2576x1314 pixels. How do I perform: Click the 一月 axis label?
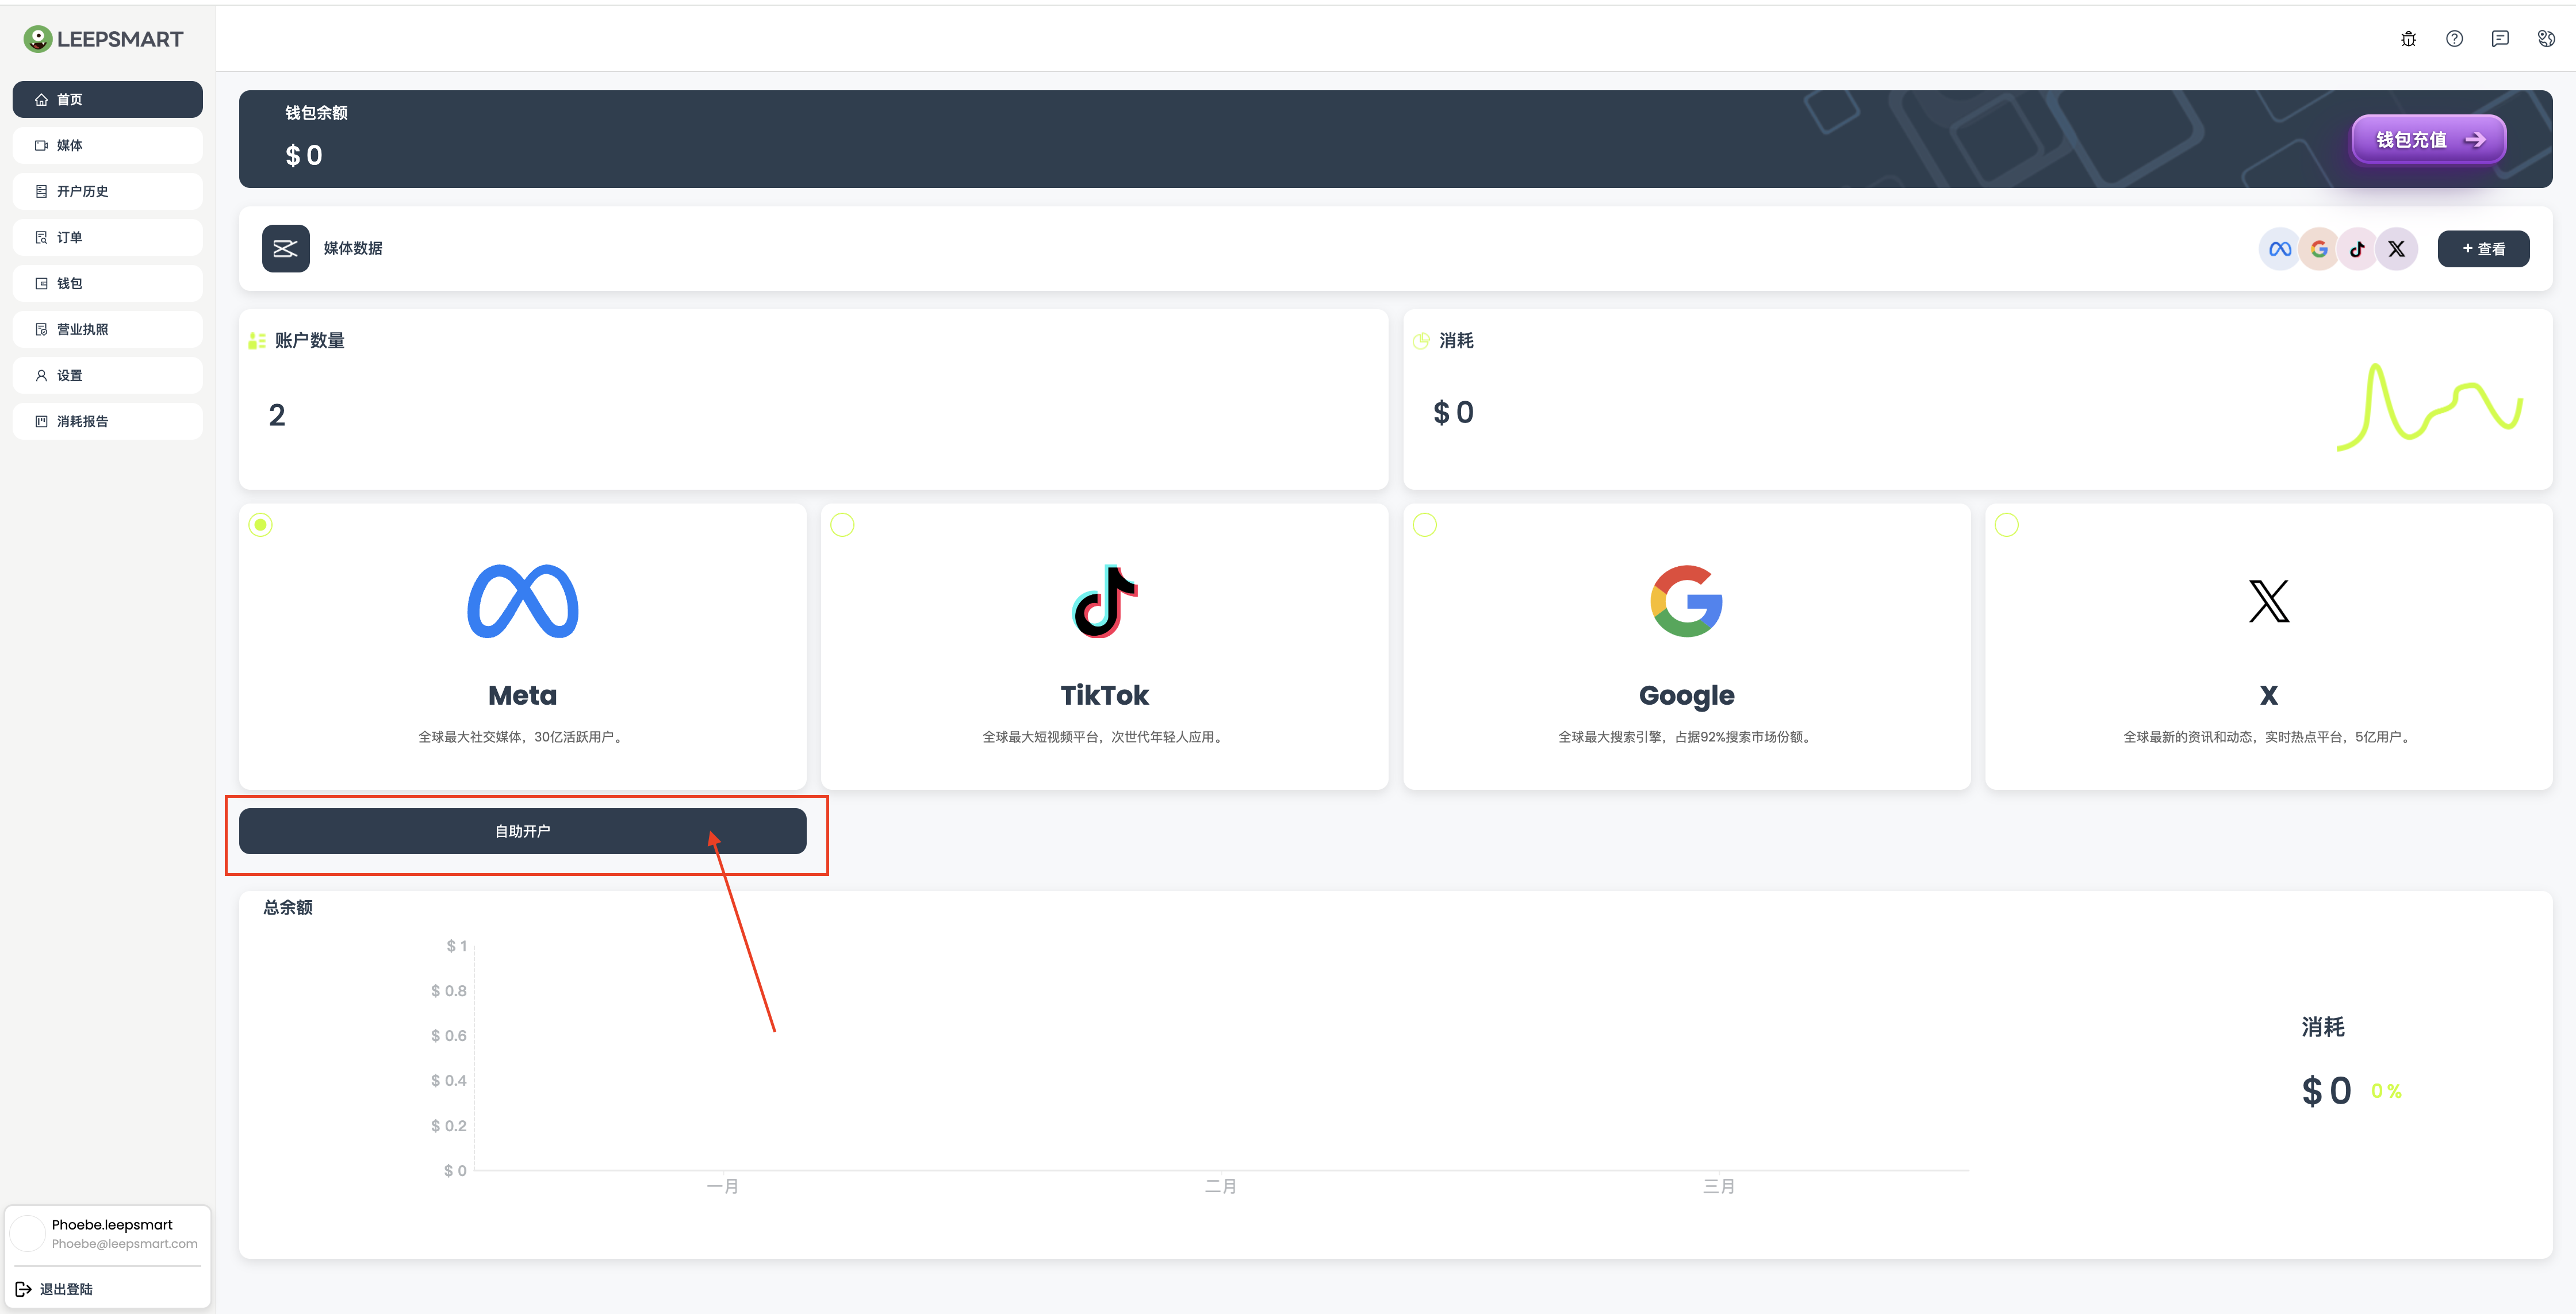[723, 1186]
